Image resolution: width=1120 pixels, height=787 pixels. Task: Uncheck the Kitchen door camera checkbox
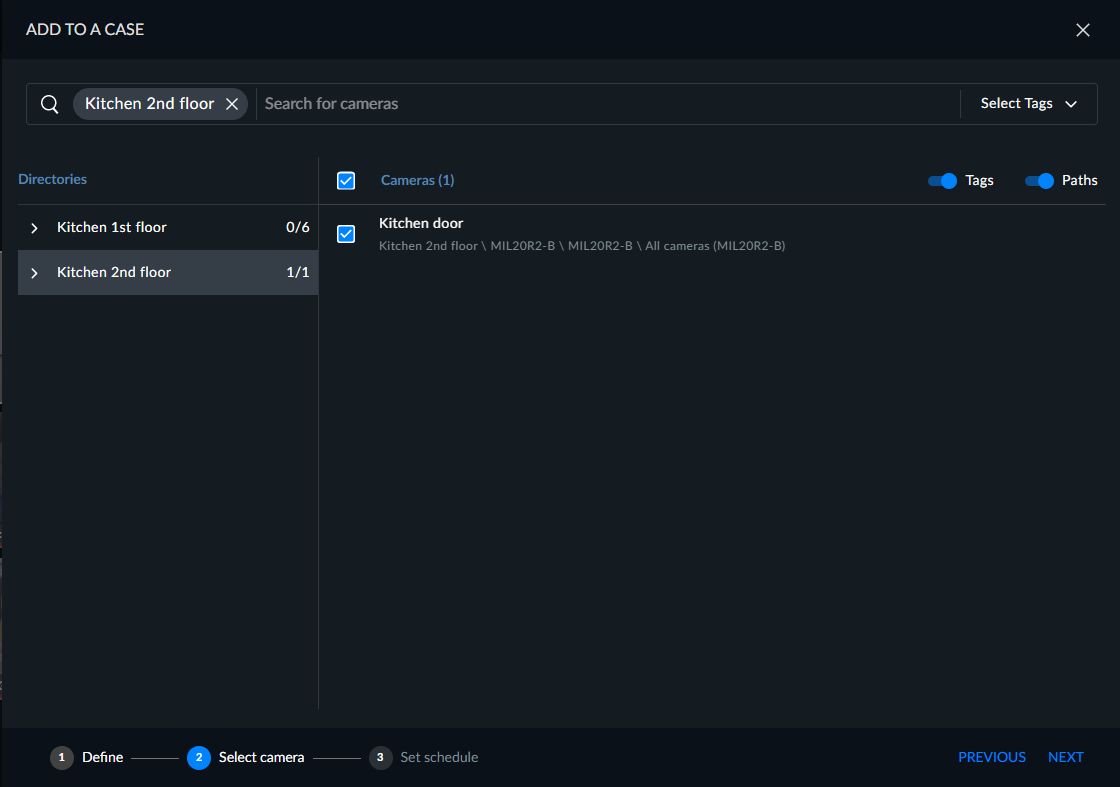[346, 234]
